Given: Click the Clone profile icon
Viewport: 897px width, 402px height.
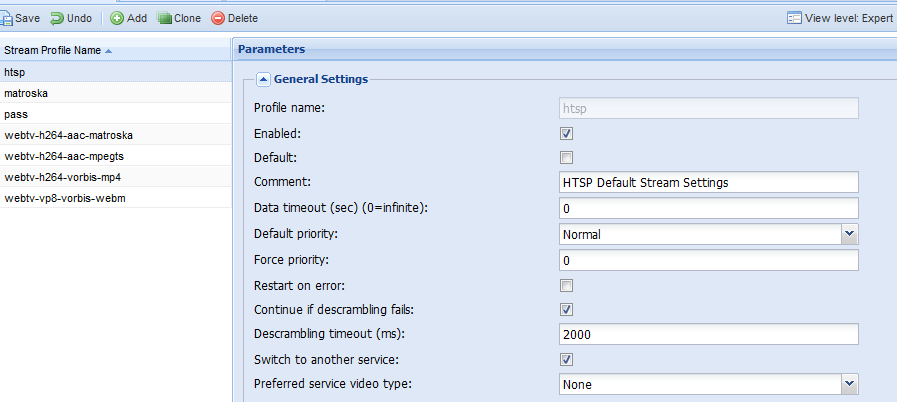Looking at the screenshot, I should click(x=164, y=18).
